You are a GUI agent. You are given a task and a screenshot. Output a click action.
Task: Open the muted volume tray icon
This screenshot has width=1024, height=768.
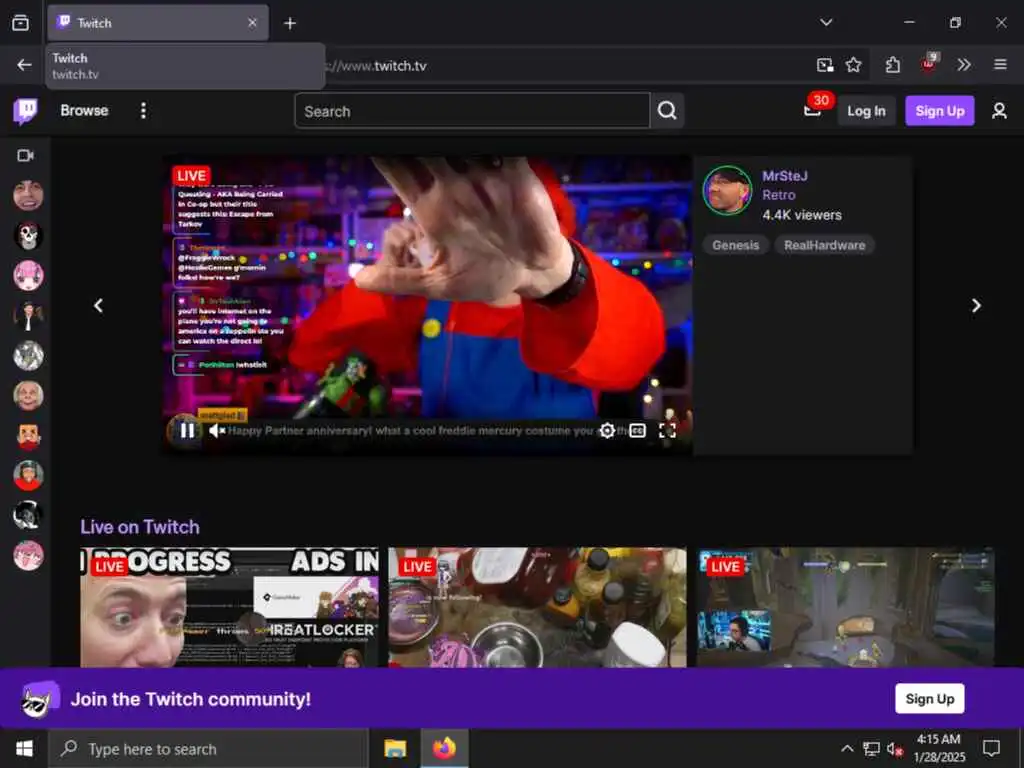coord(895,748)
